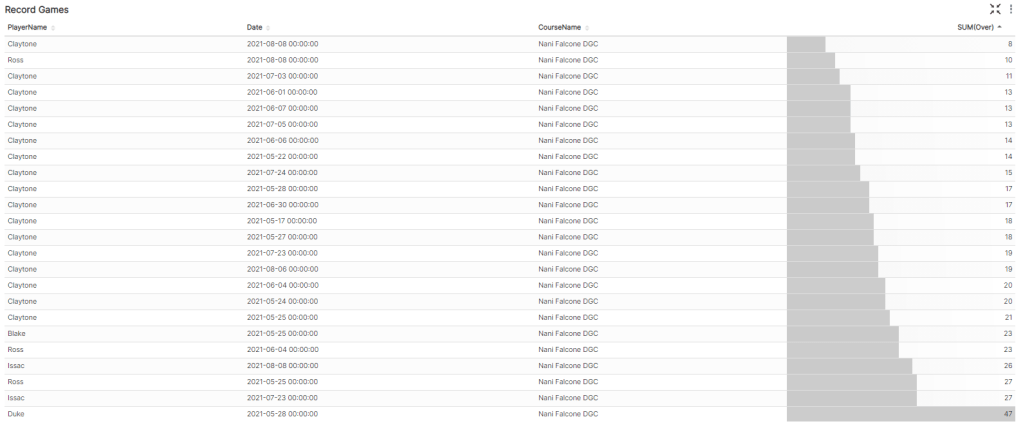Click the sort icon next to Date
This screenshot has height=426, width=1023.
tap(268, 28)
